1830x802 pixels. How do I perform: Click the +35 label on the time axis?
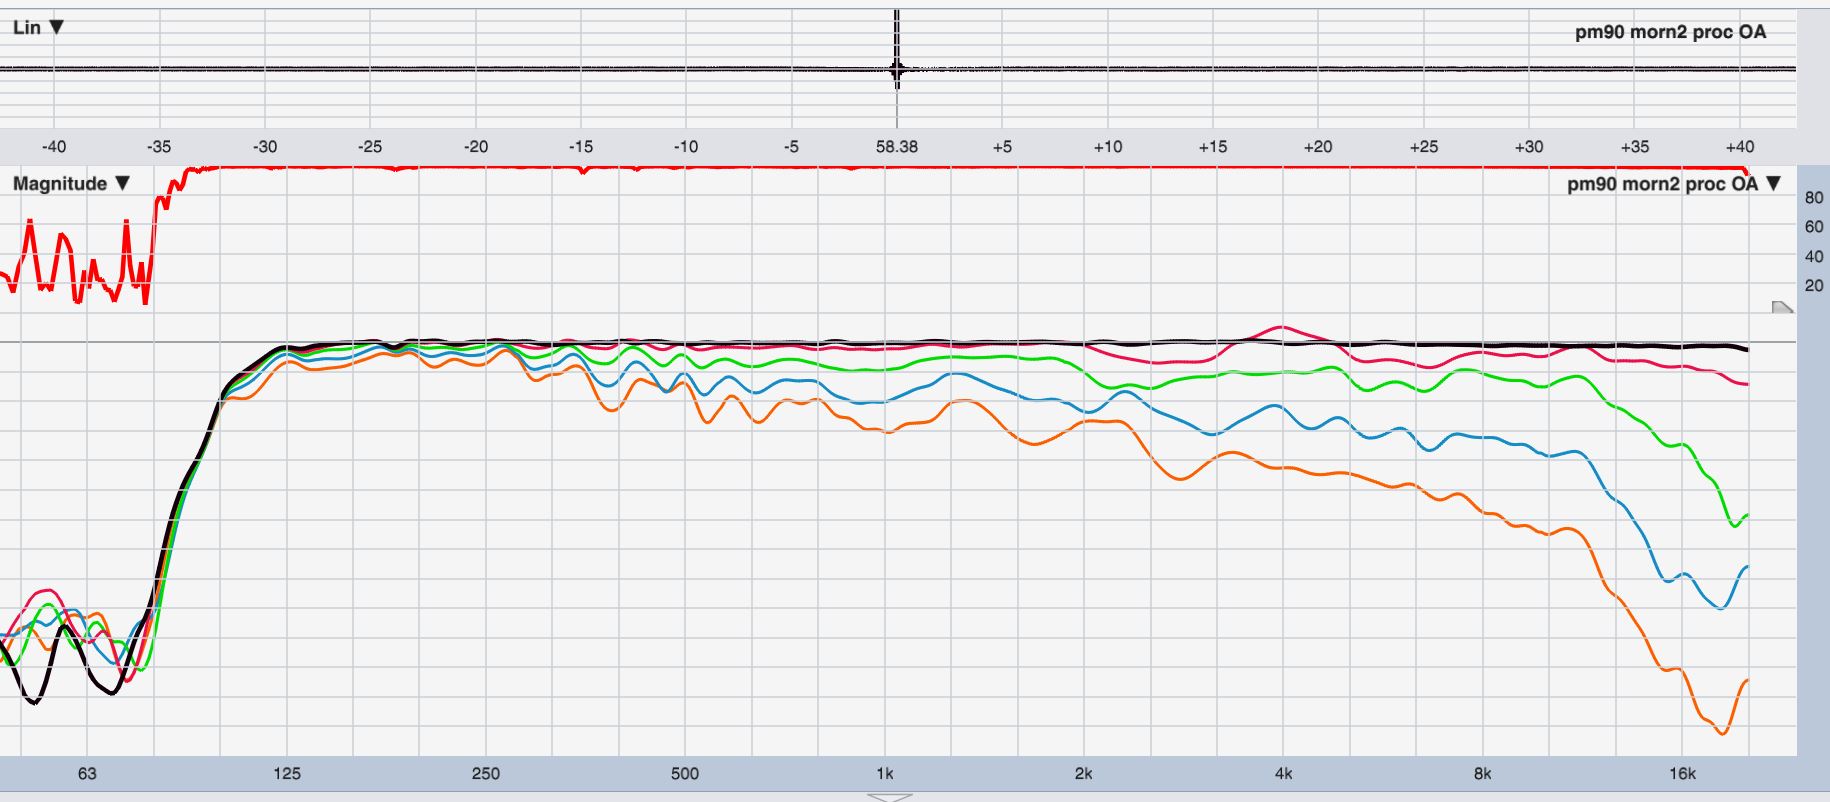(x=1634, y=147)
